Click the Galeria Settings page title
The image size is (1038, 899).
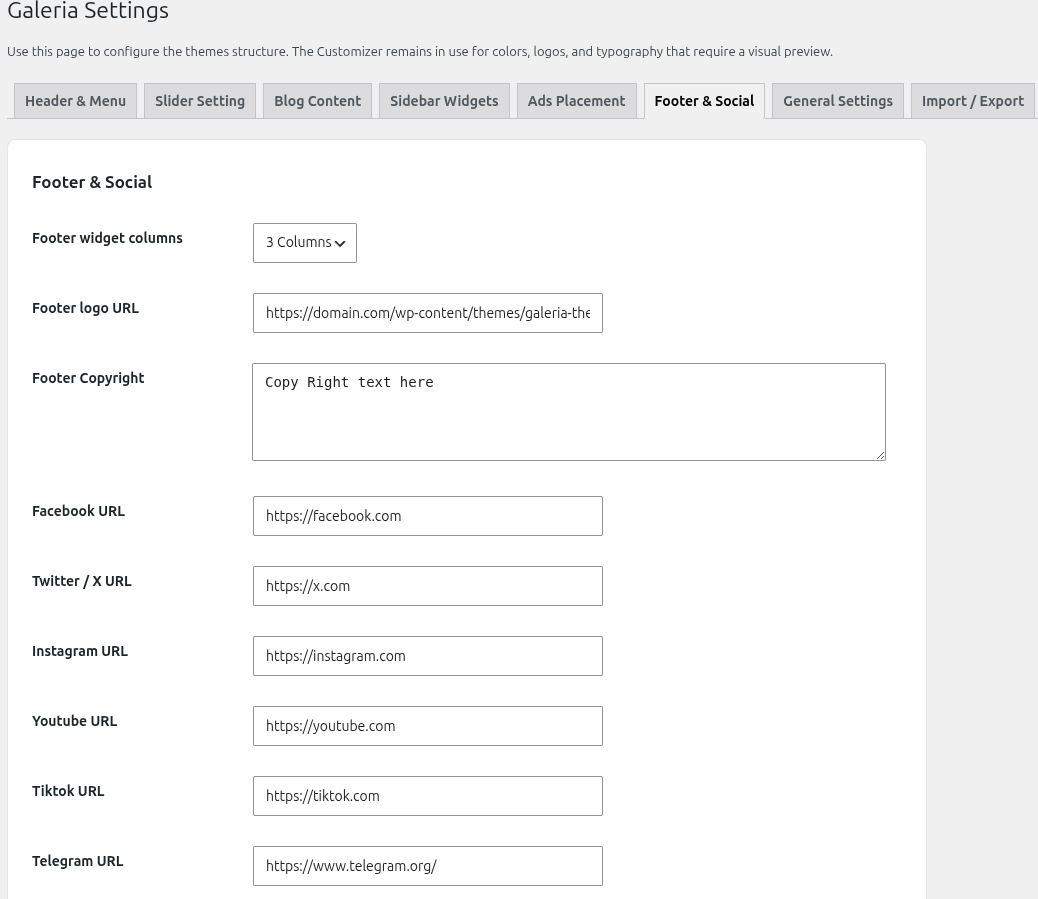88,11
